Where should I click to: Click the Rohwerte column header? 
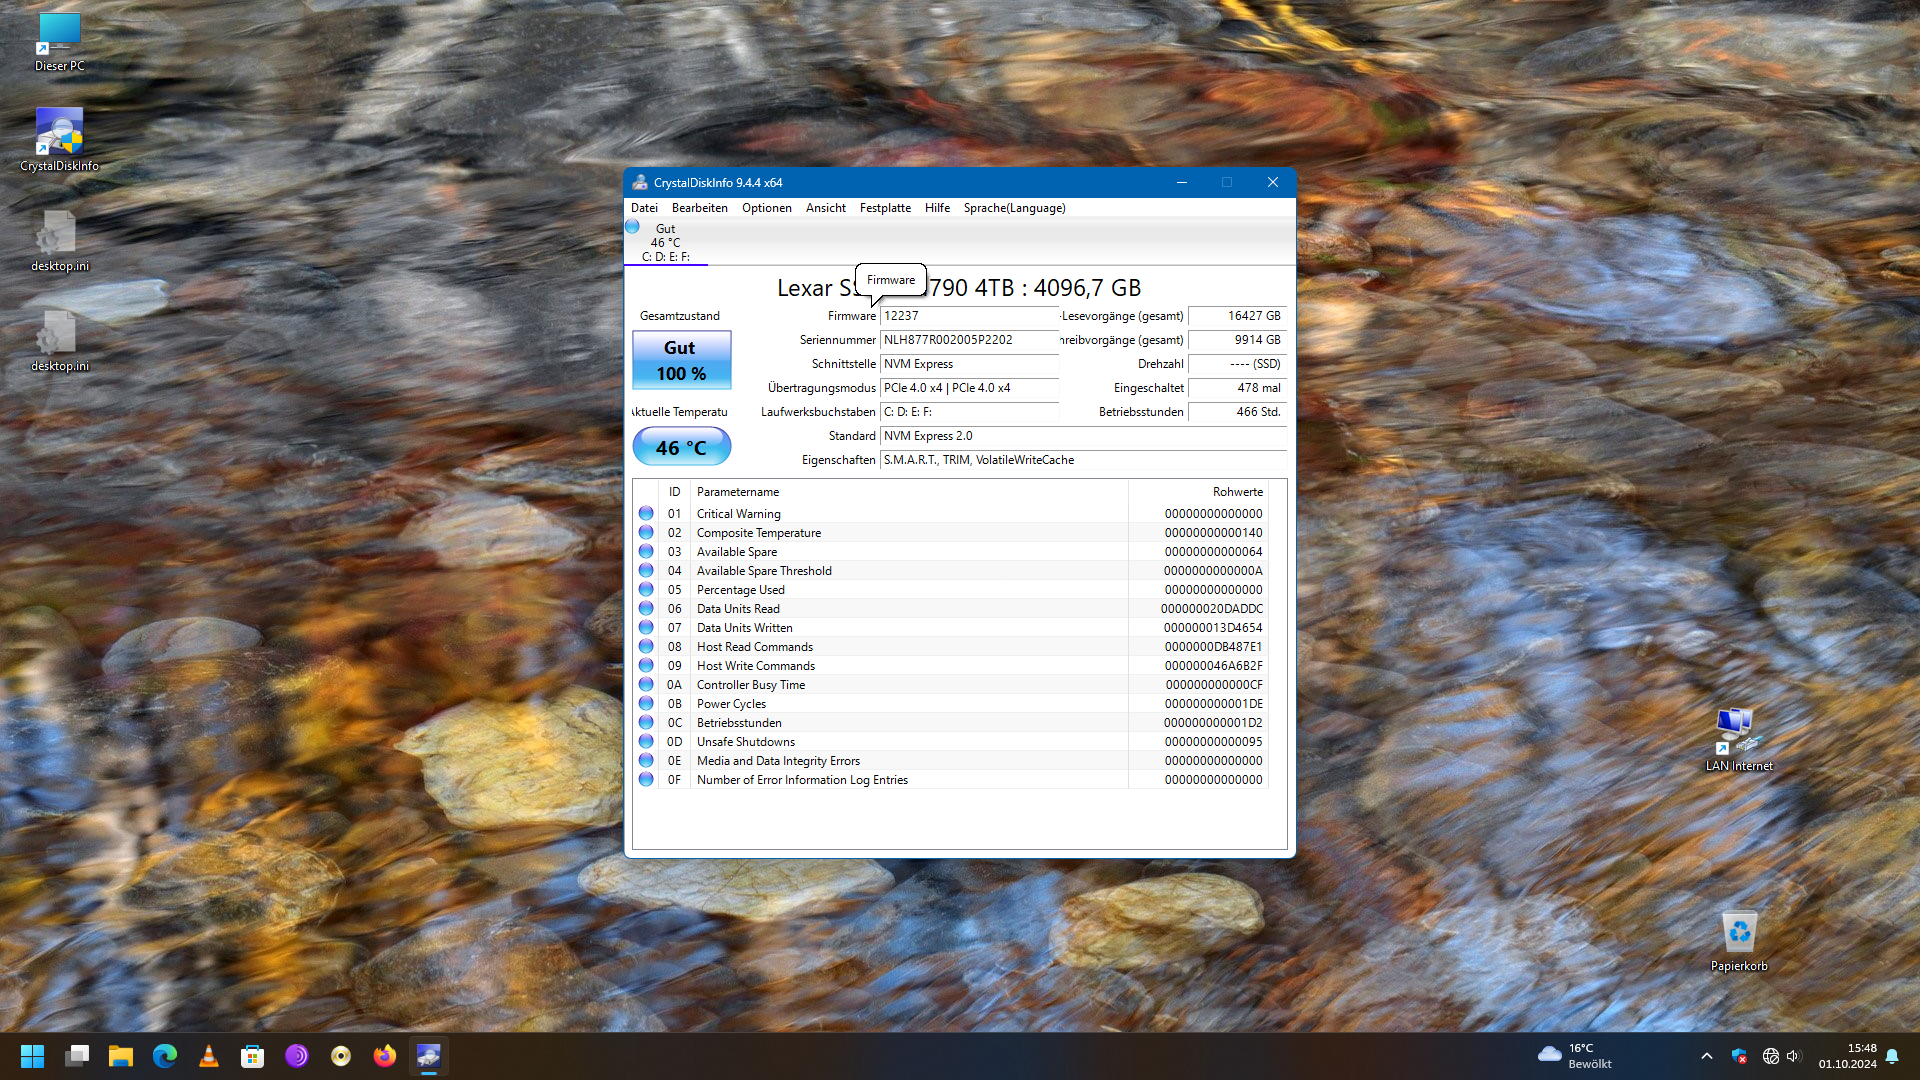1237,492
